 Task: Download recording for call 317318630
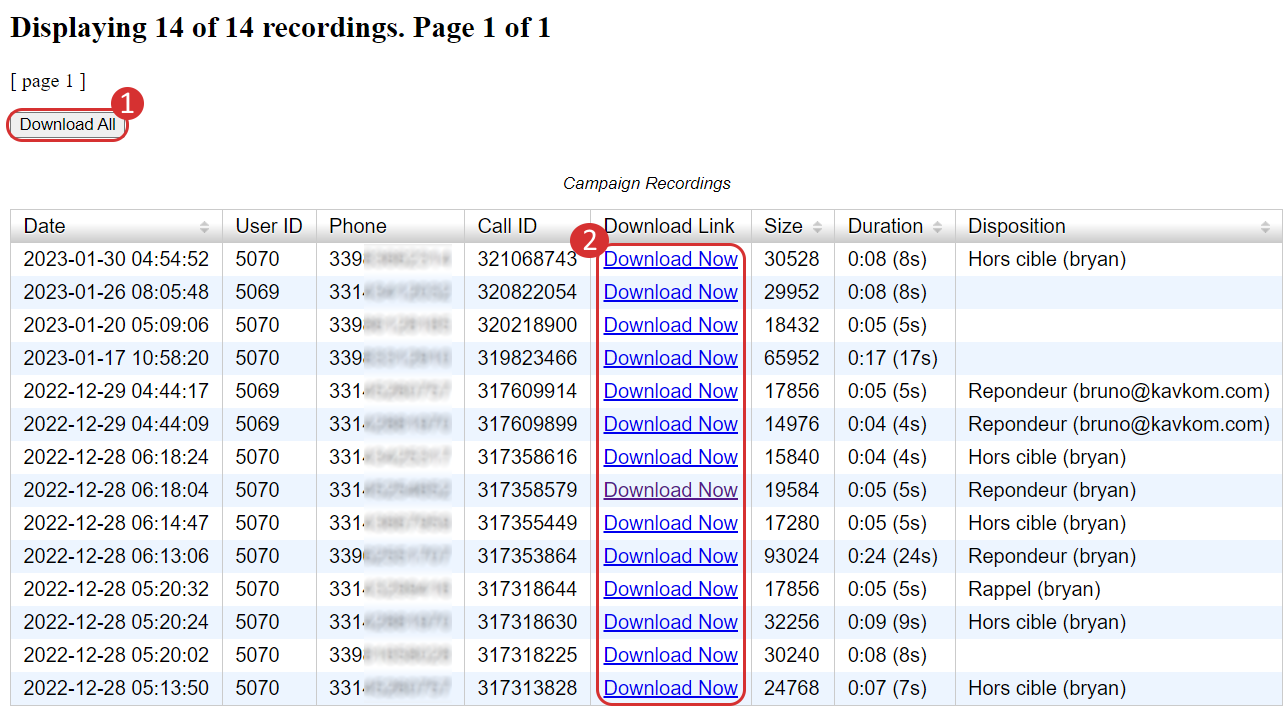coord(670,622)
